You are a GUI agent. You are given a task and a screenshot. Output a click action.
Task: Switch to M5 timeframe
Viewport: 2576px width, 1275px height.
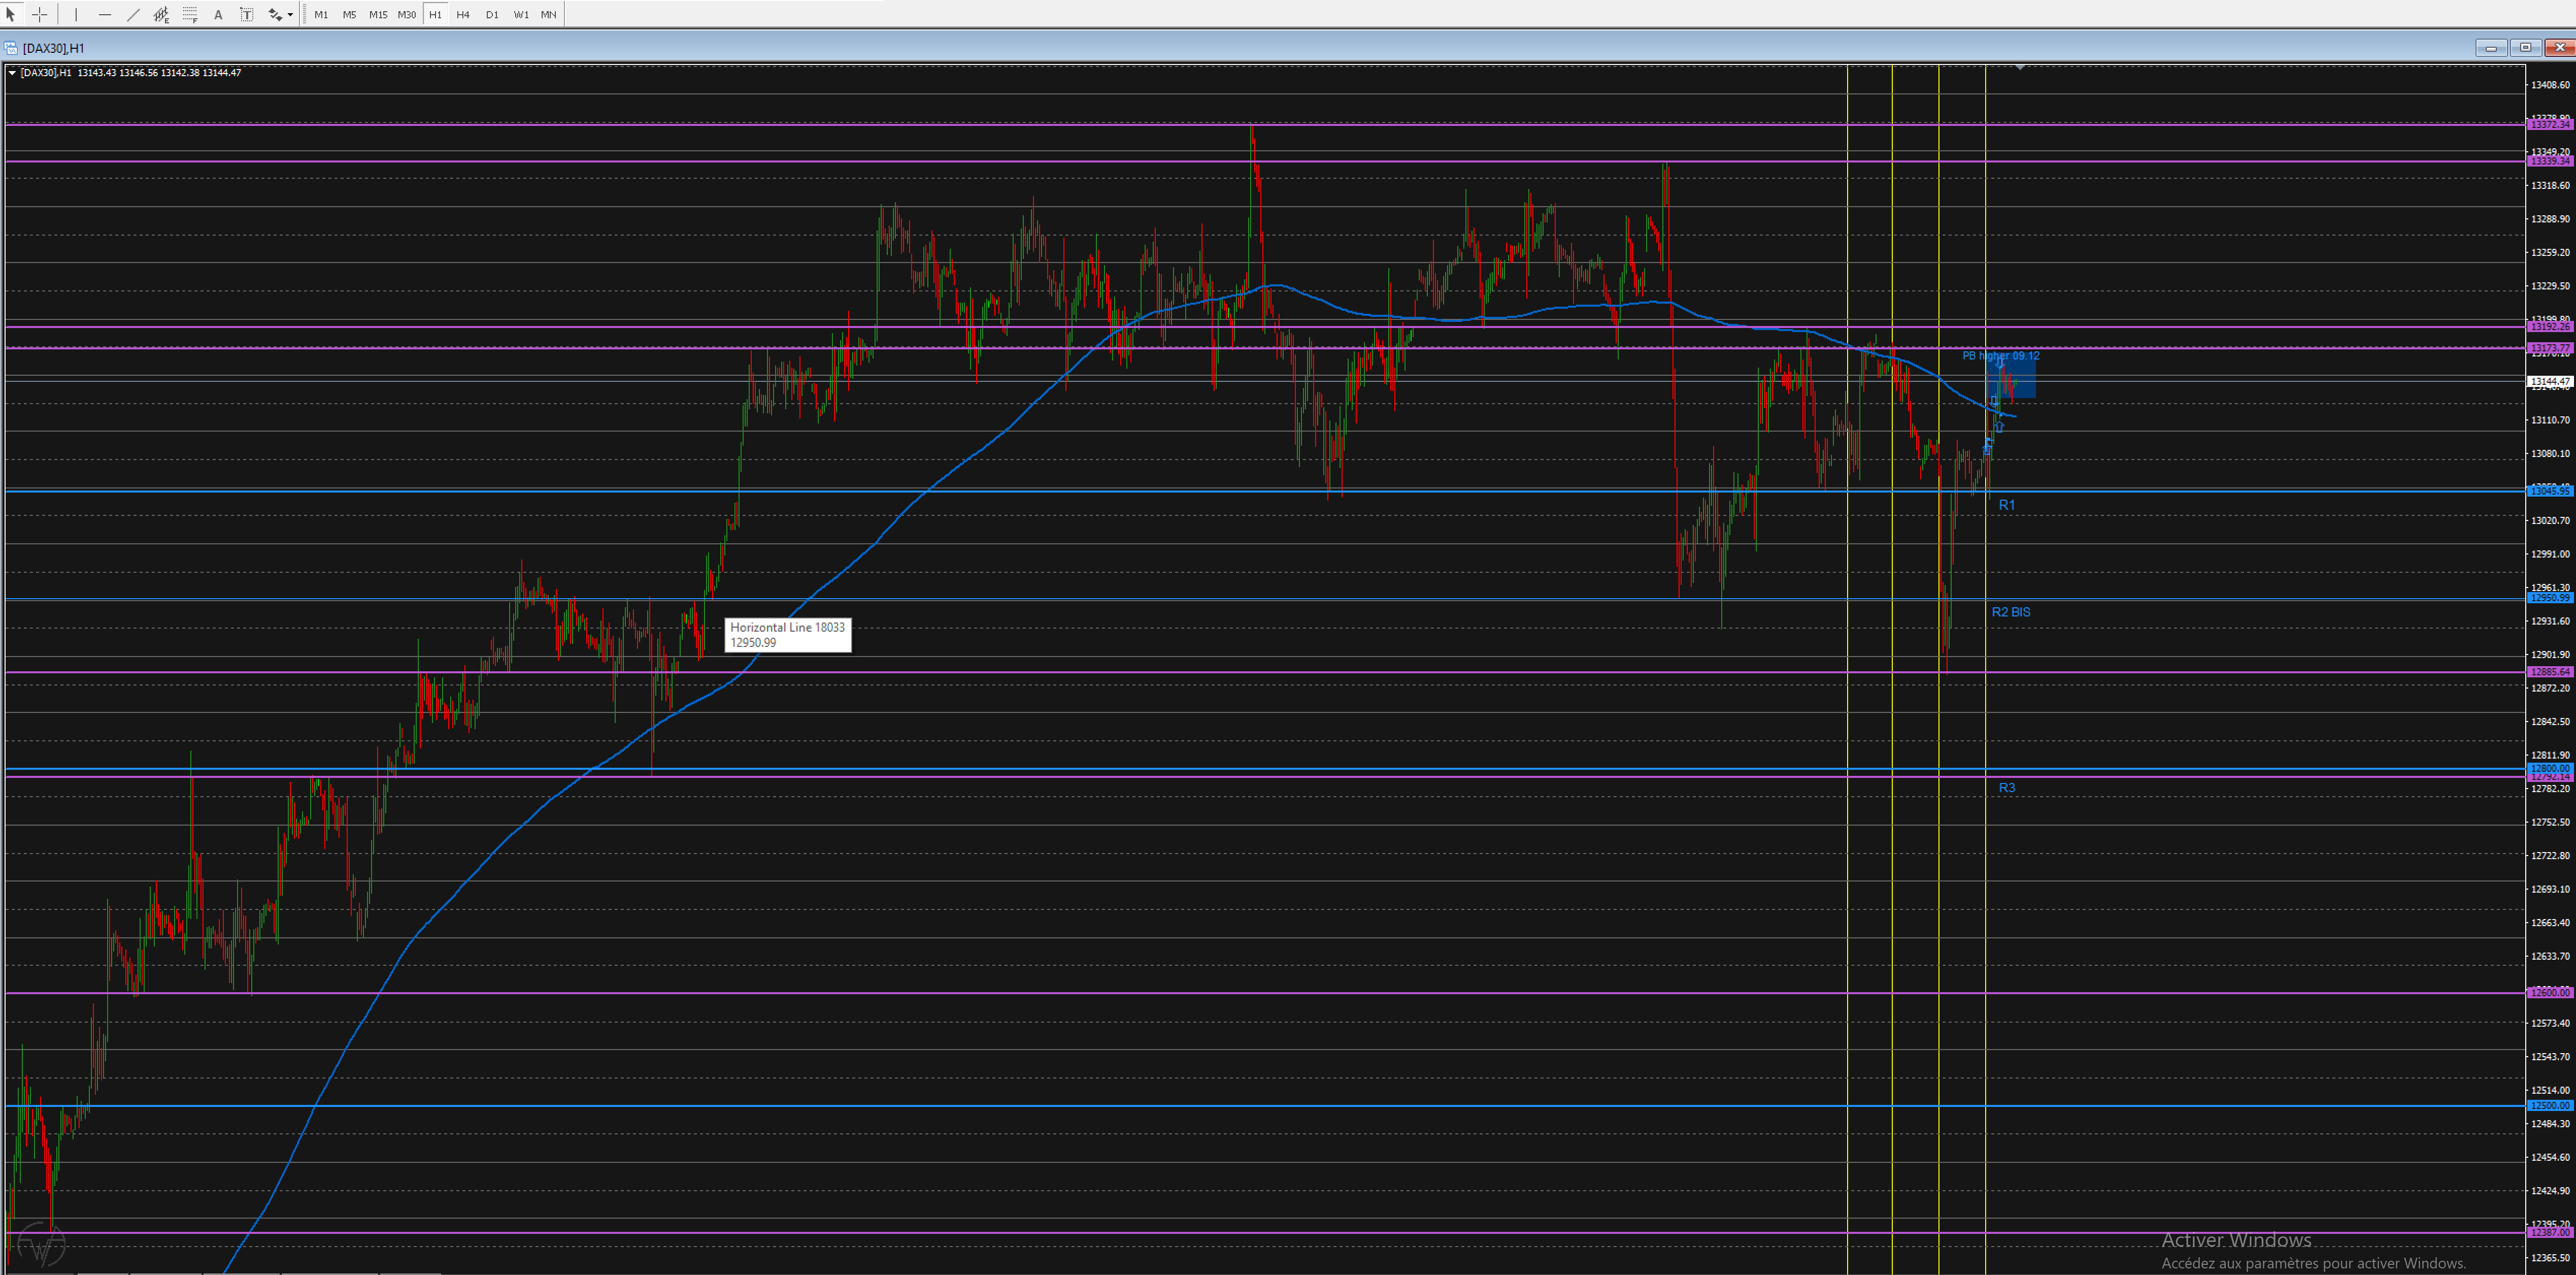tap(349, 14)
